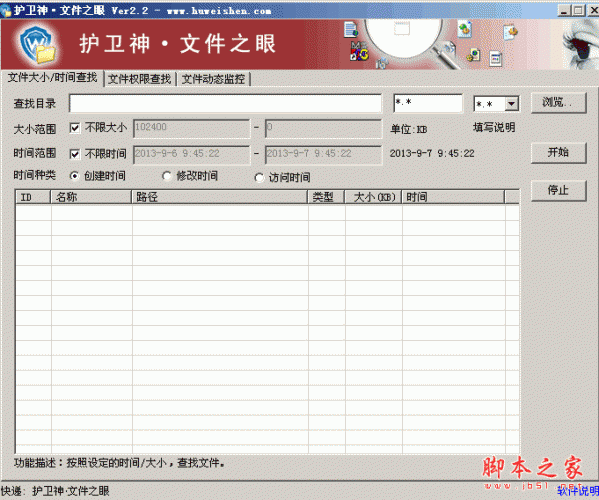Screen dimensions: 599x500
Task: Select the 修改时间 radio button
Action: coord(167,176)
